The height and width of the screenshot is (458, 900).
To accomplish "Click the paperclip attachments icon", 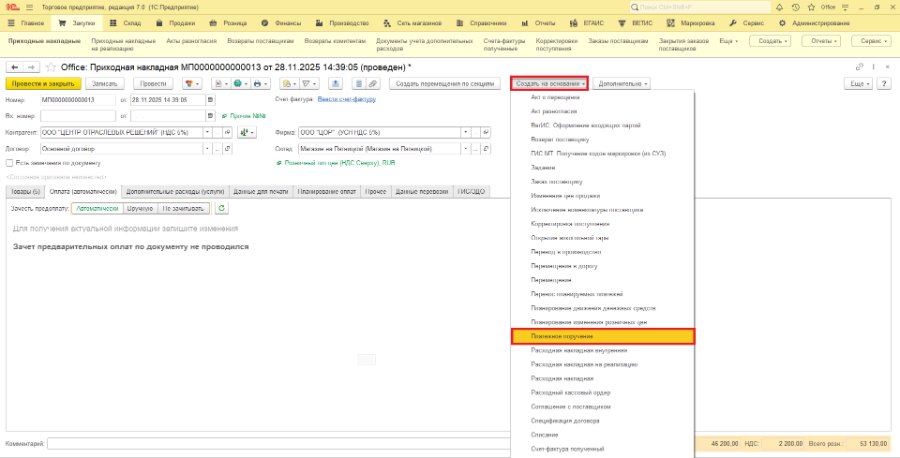I will tap(373, 84).
